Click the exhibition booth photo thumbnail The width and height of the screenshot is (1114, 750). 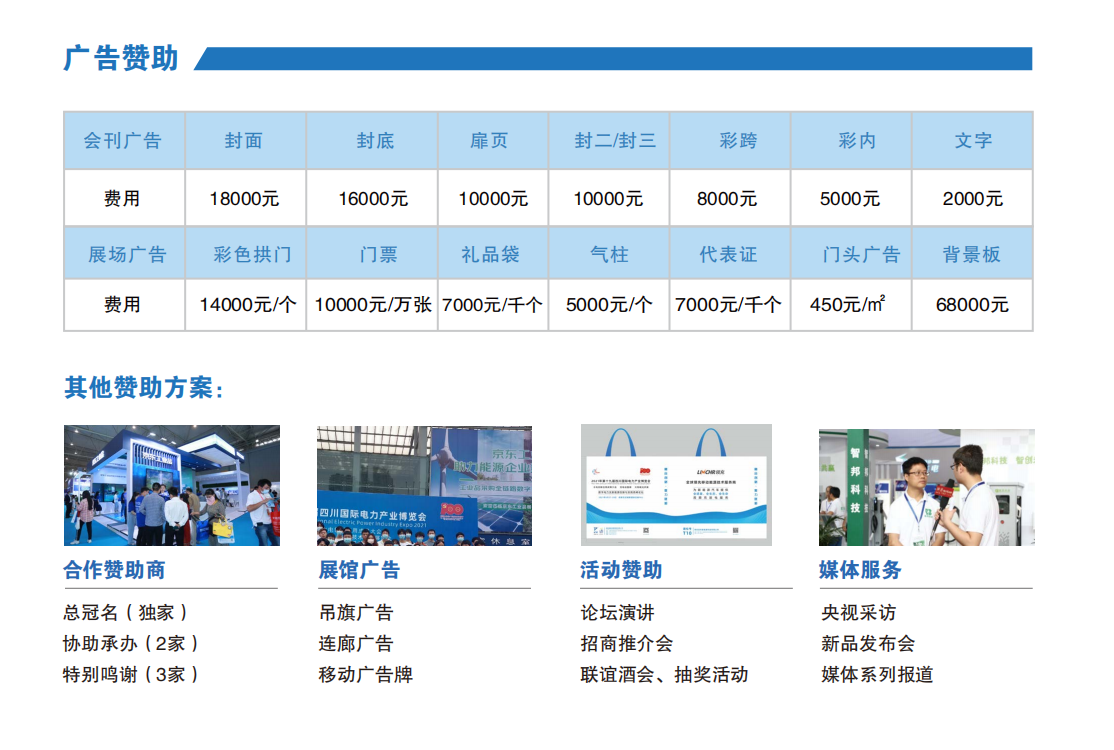click(x=171, y=486)
